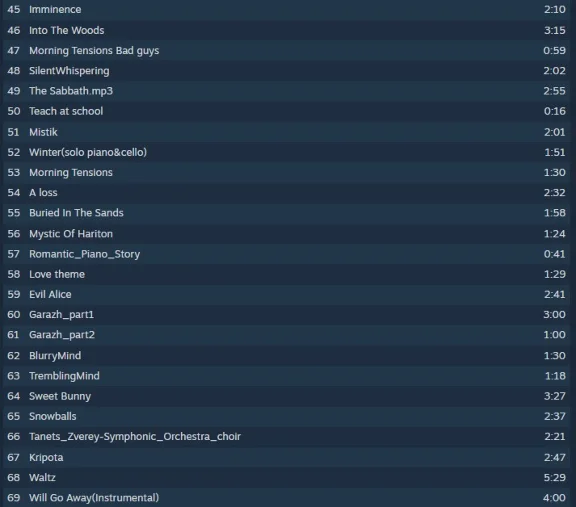Choose the Love theme track
The height and width of the screenshot is (507, 576).
pyautogui.click(x=286, y=274)
